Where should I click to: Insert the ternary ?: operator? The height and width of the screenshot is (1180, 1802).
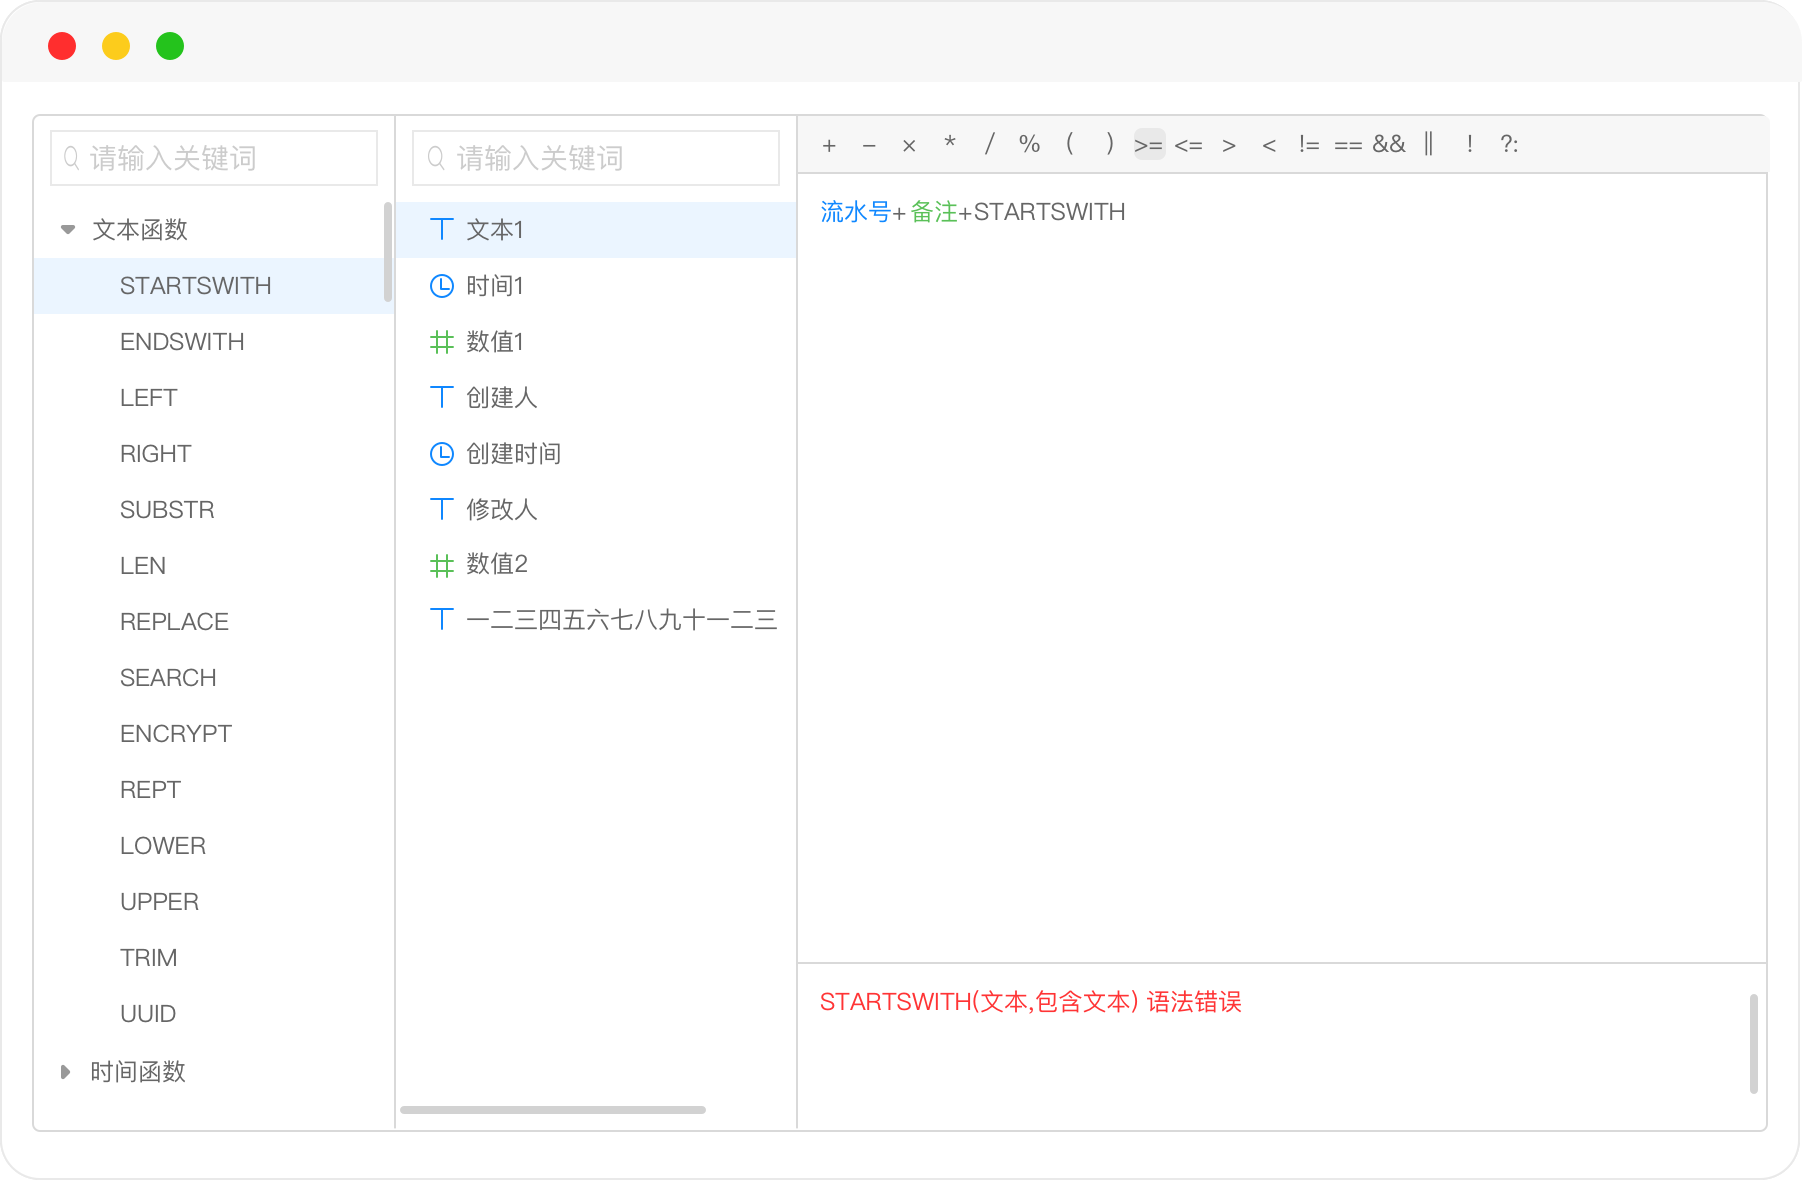click(x=1508, y=145)
